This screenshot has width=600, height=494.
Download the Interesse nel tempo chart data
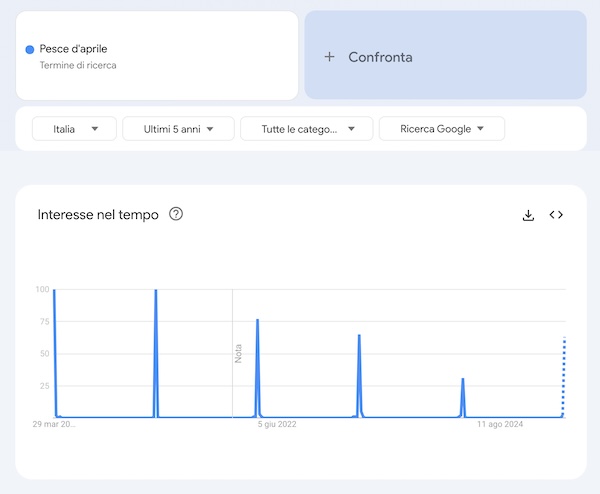(x=528, y=215)
